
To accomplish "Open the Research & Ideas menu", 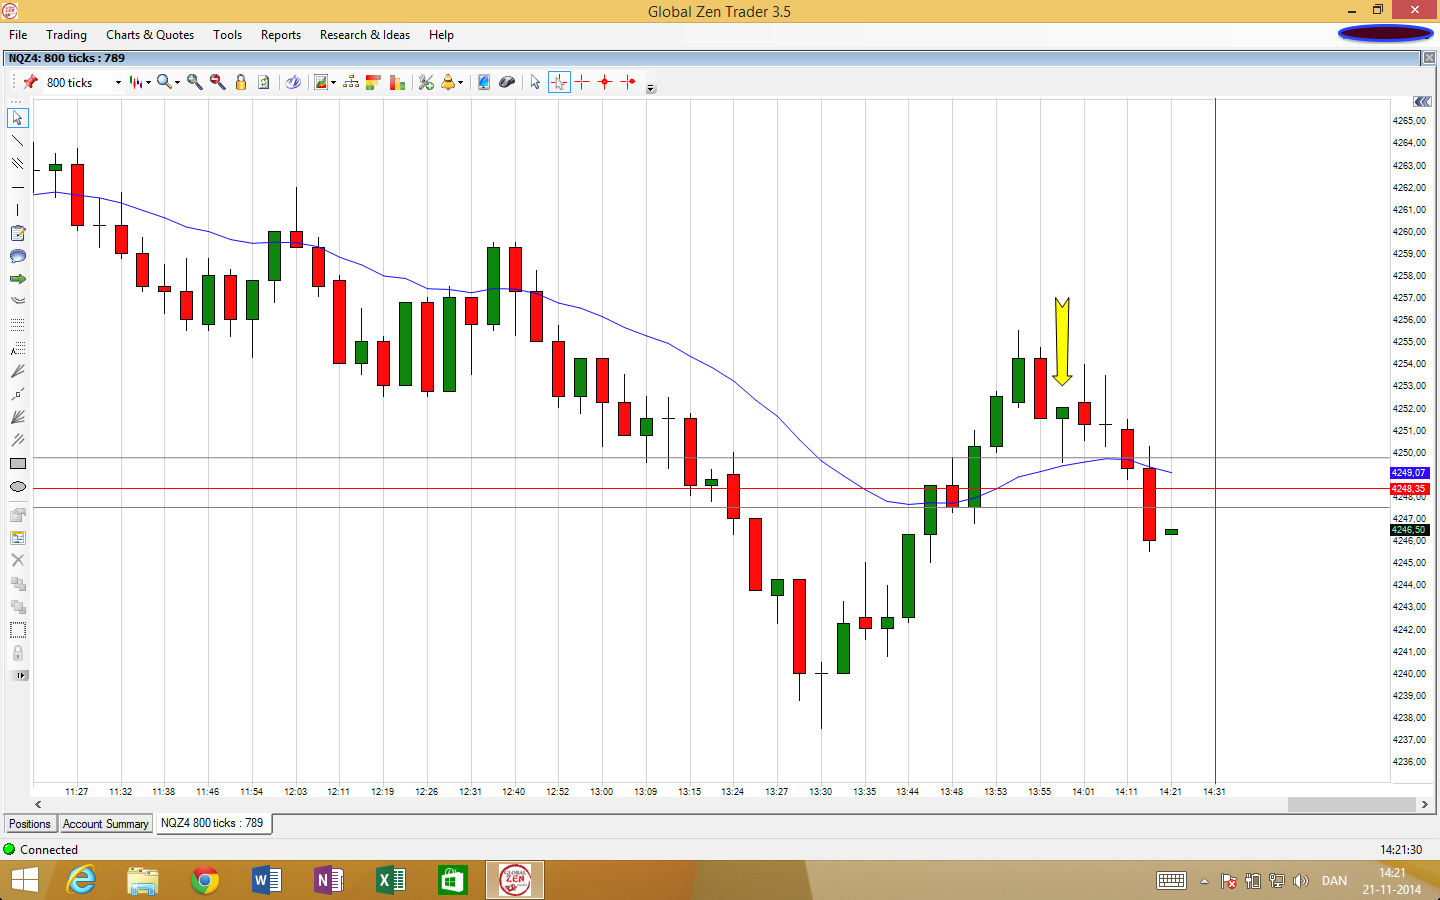I will point(364,35).
